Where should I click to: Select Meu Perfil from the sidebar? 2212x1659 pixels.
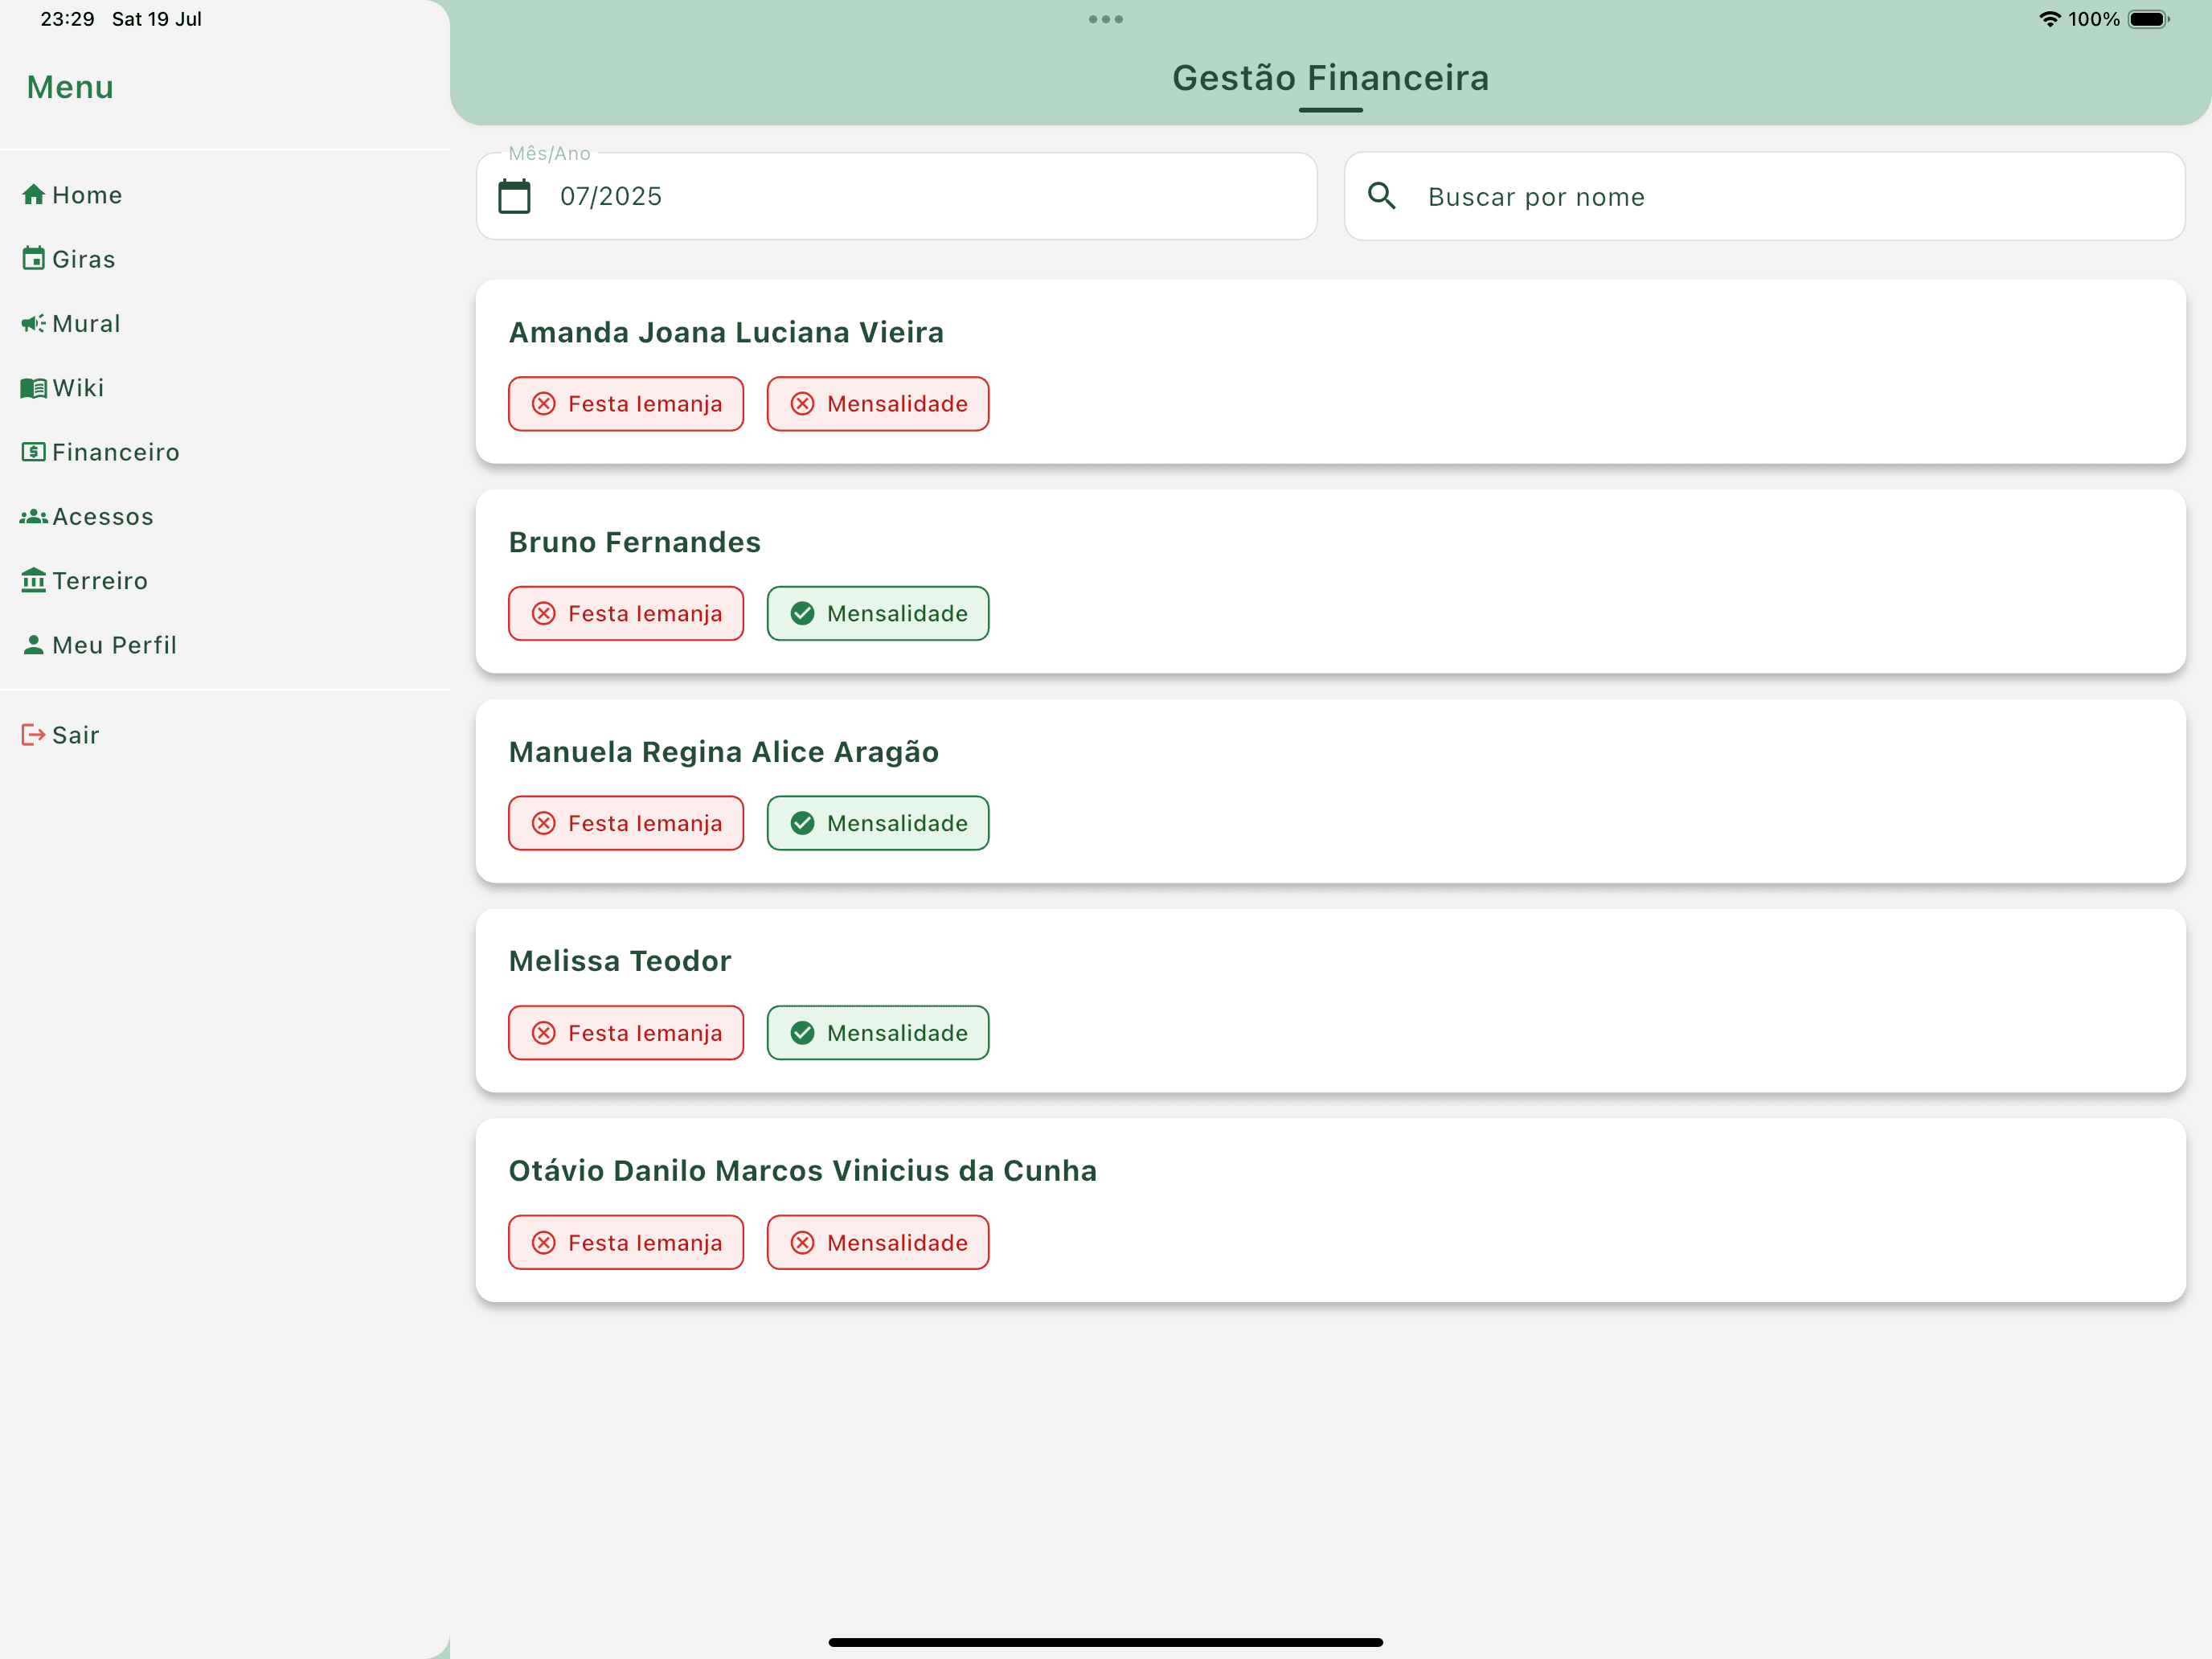(x=113, y=644)
